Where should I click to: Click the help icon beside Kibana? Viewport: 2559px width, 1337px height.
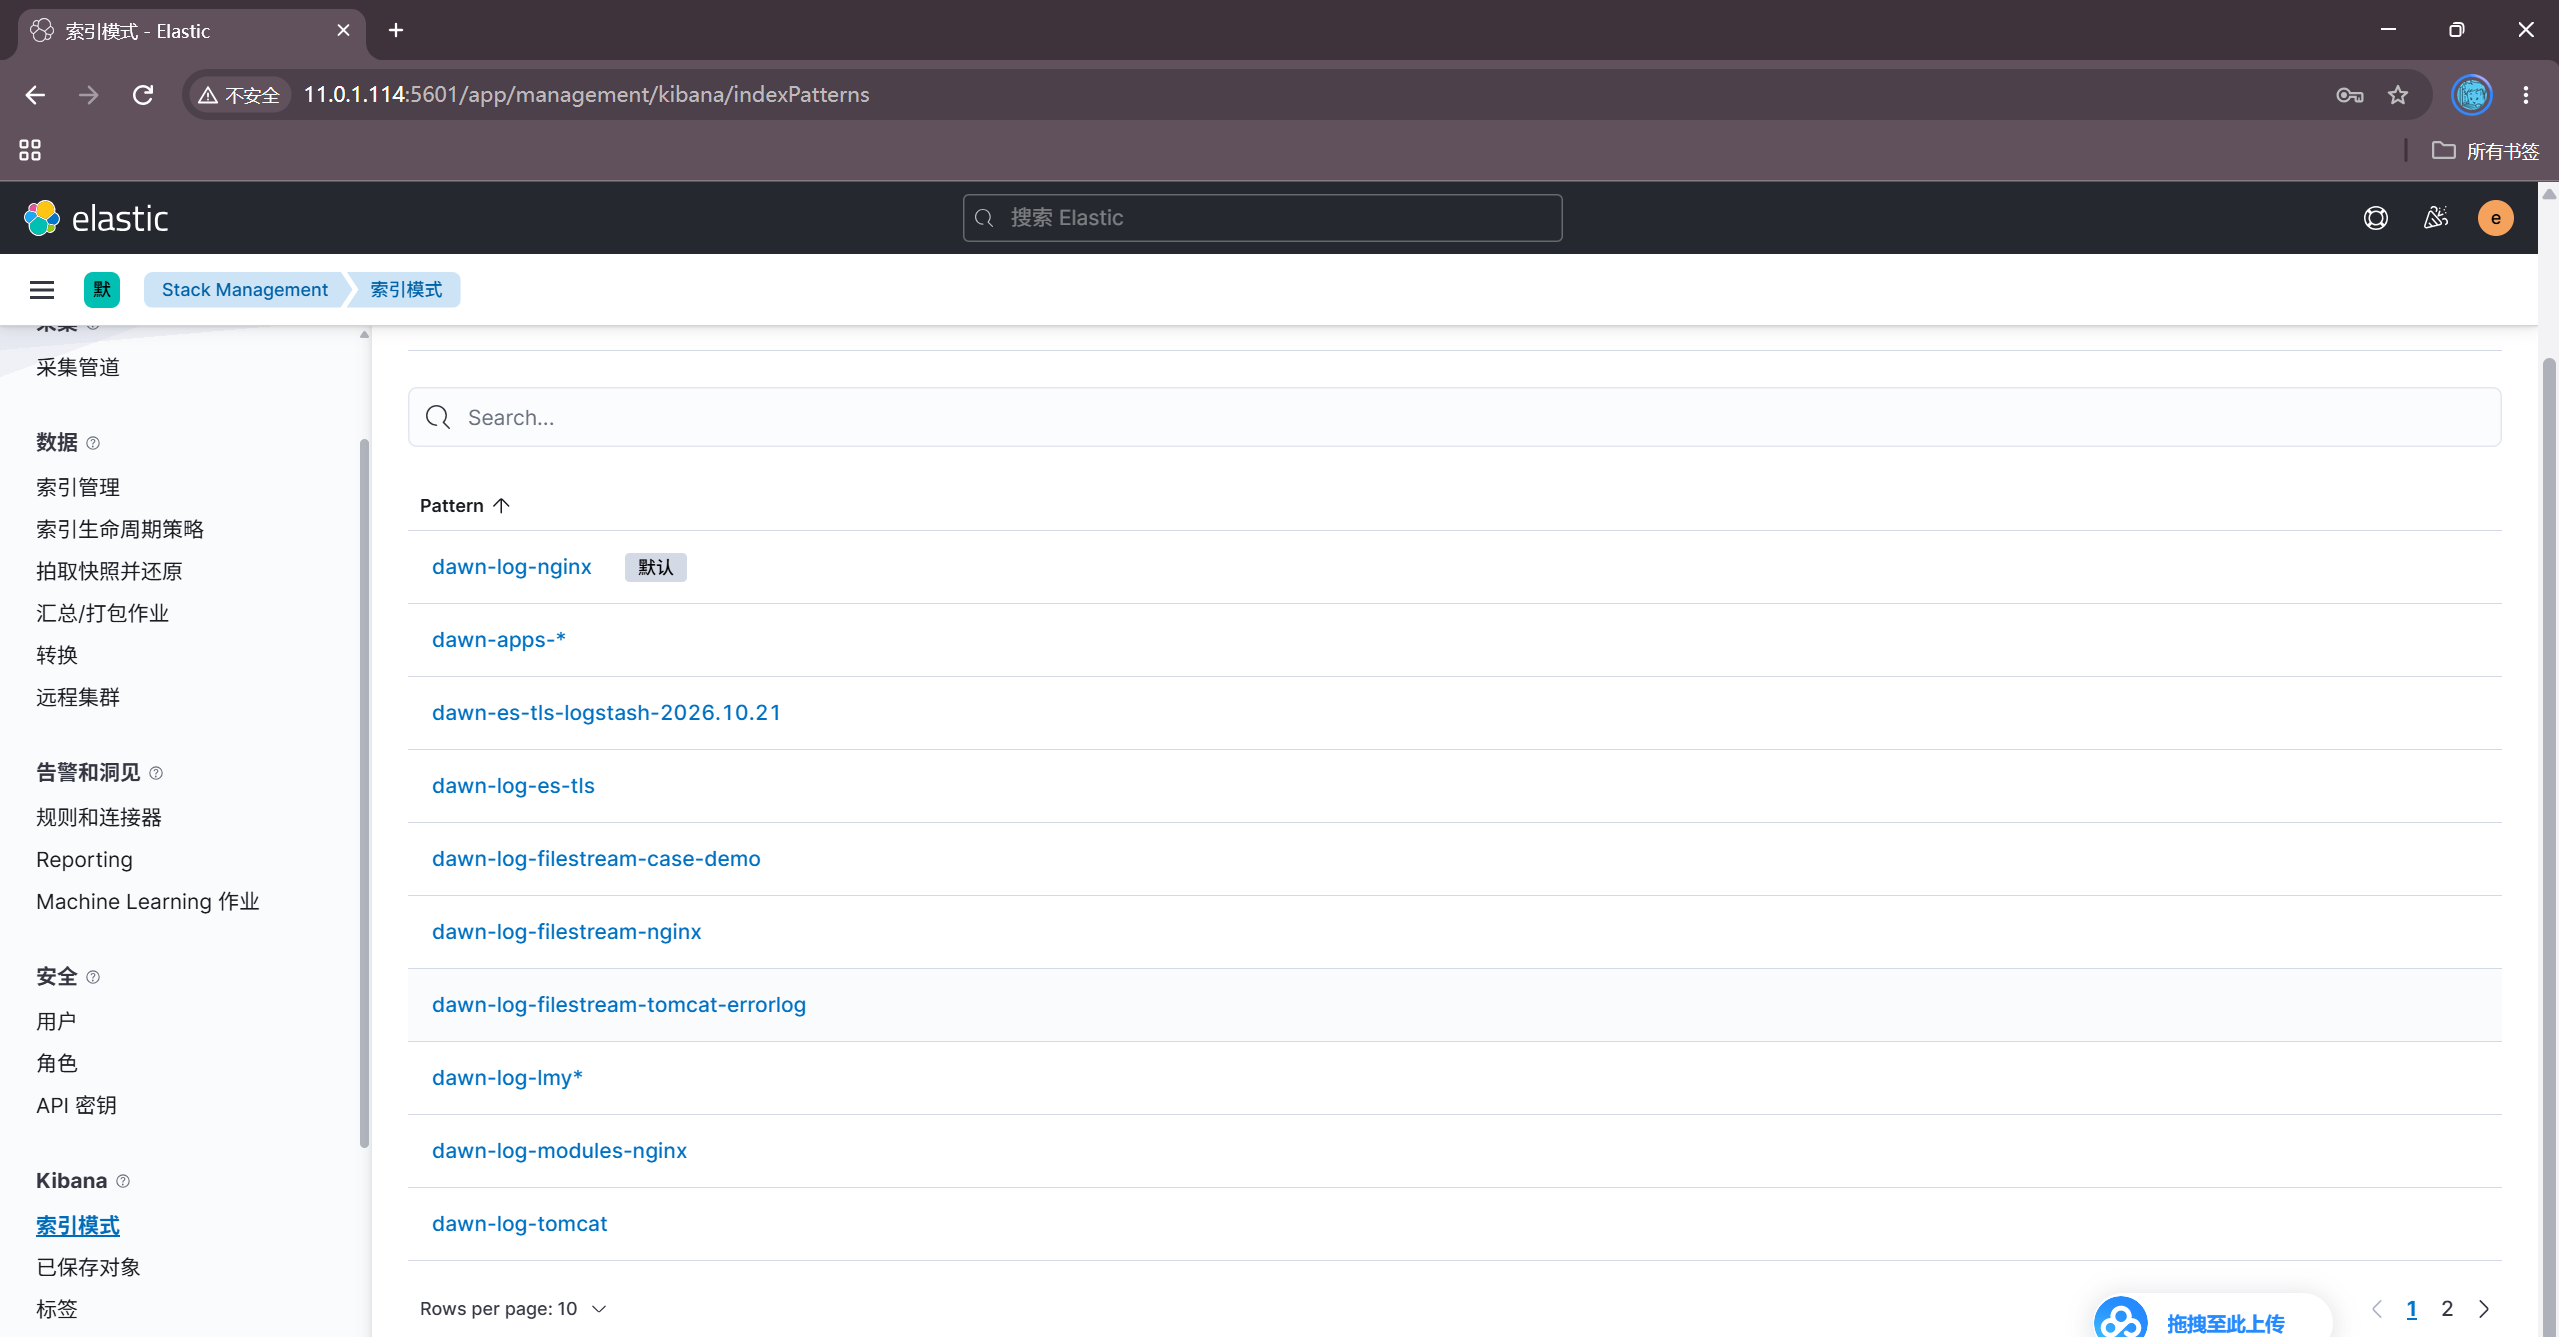point(123,1181)
